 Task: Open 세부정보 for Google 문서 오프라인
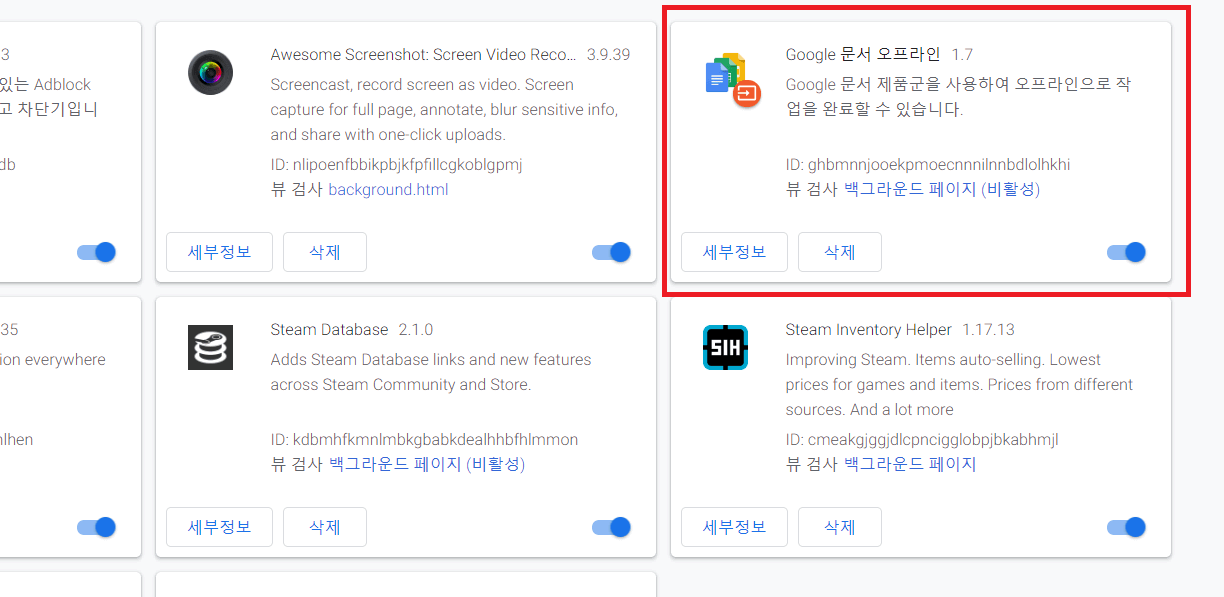[734, 252]
